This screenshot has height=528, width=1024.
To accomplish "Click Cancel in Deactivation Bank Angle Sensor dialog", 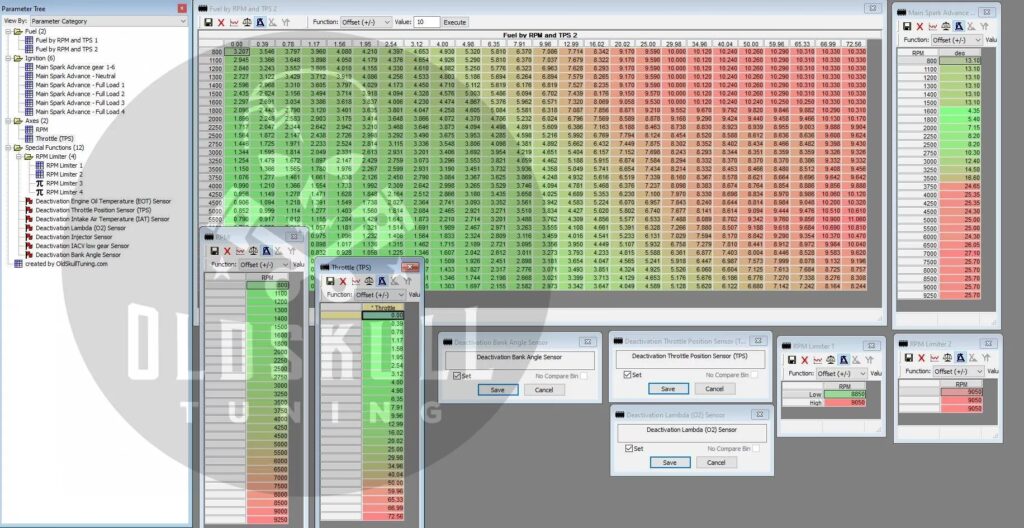I will coord(544,388).
